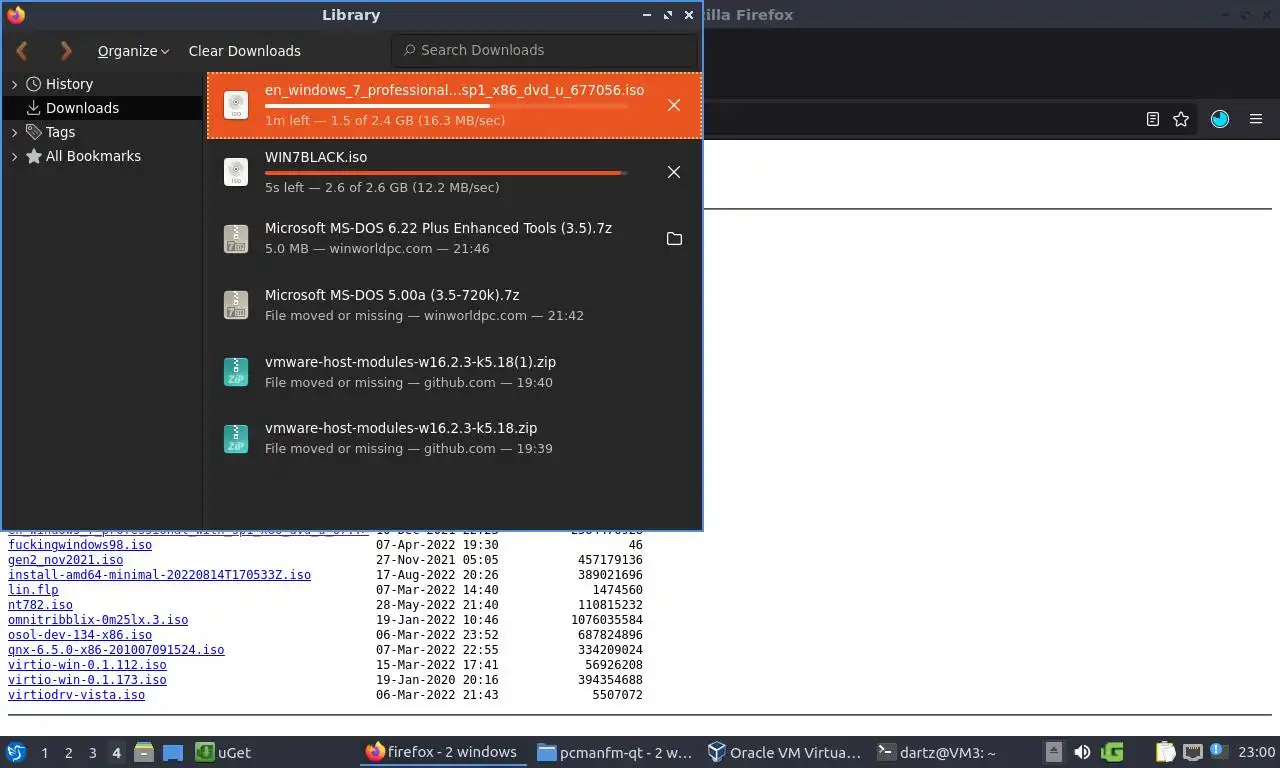Viewport: 1280px width, 768px height.
Task: Toggle reader view in Firefox toolbar
Action: tap(1152, 119)
